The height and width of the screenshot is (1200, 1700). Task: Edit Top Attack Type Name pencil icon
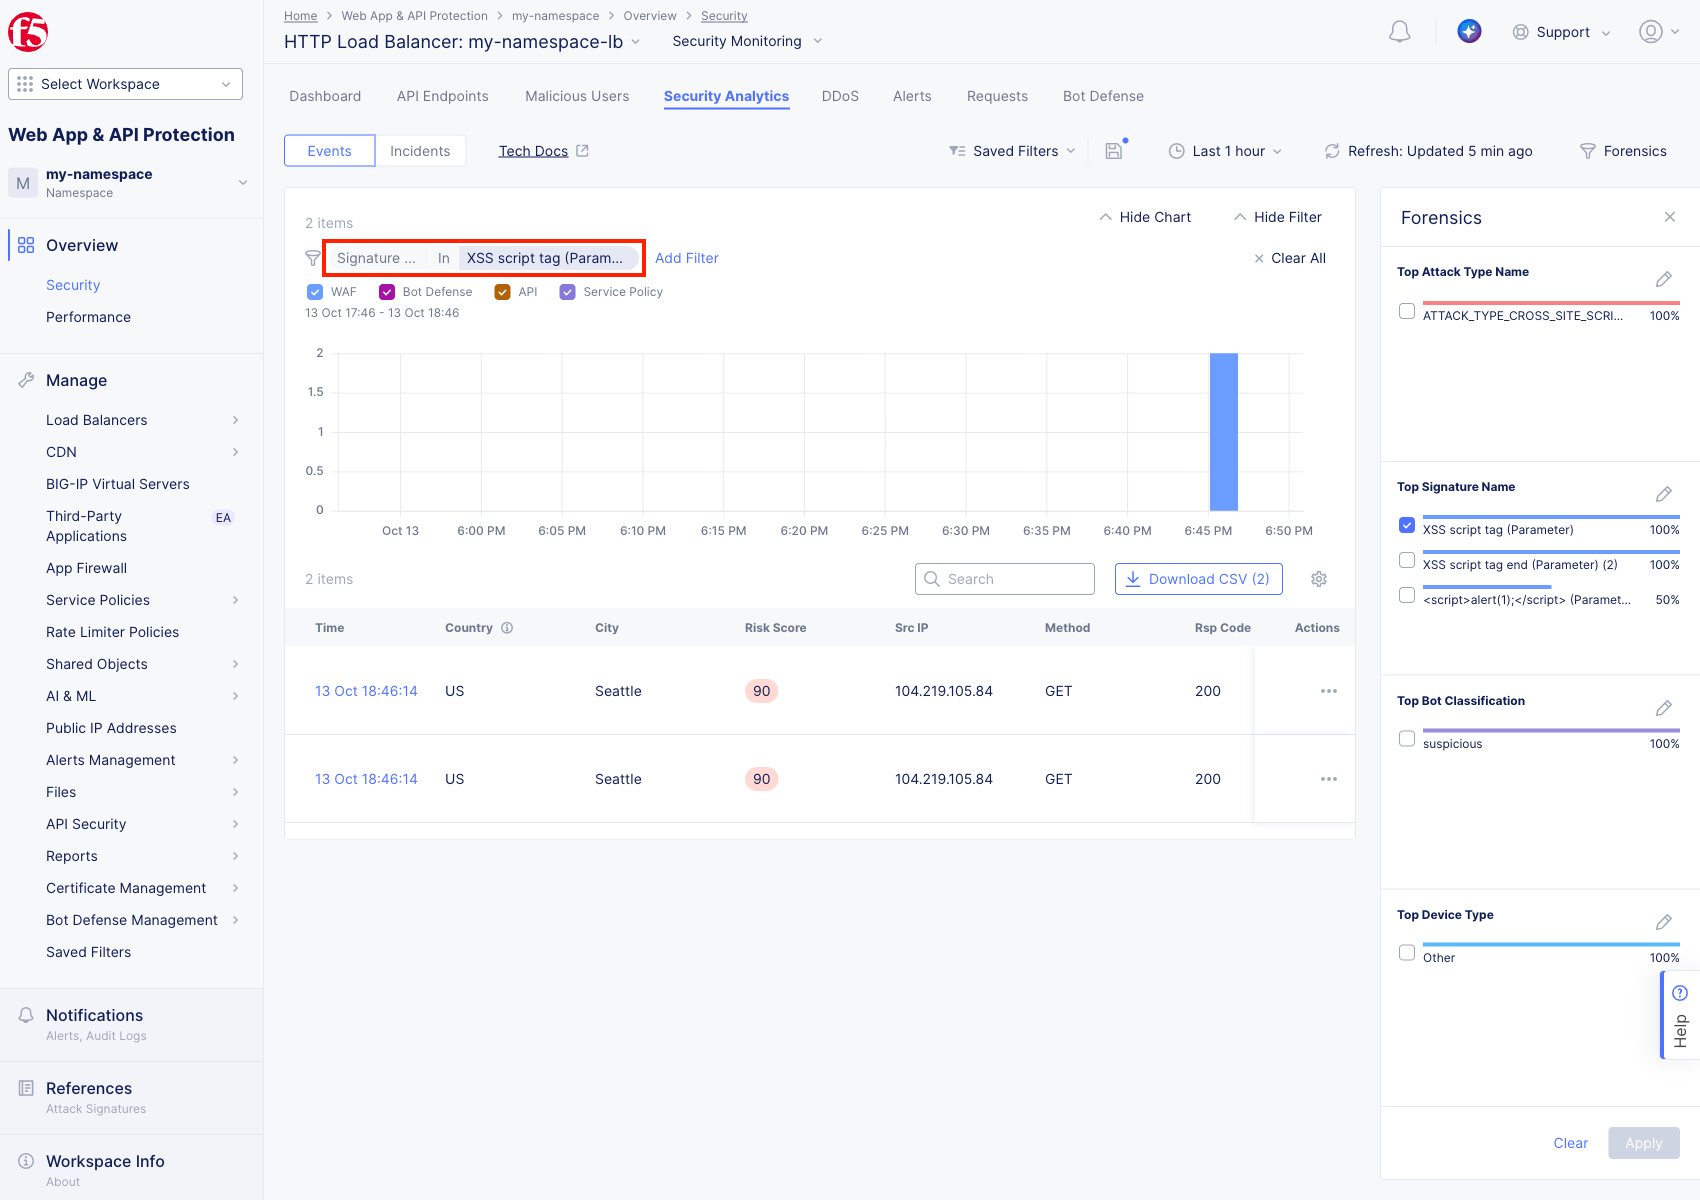(x=1663, y=279)
